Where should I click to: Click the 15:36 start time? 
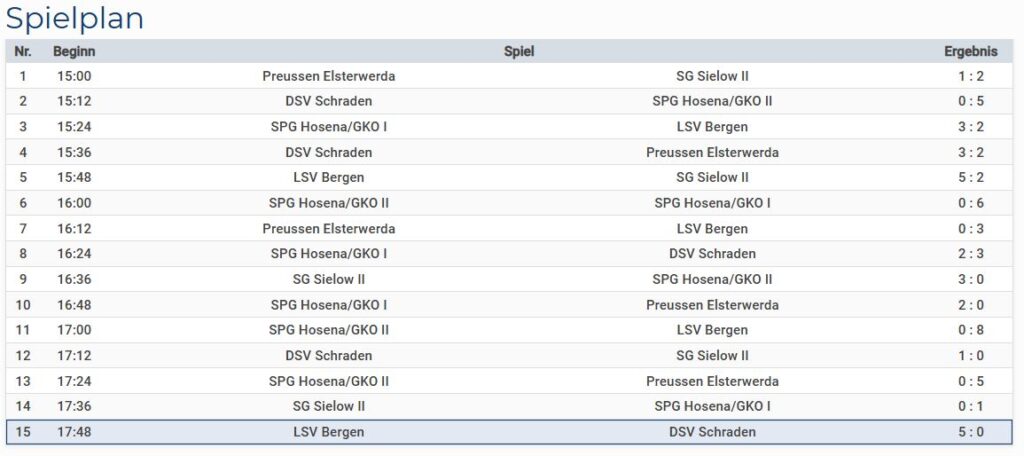click(74, 152)
